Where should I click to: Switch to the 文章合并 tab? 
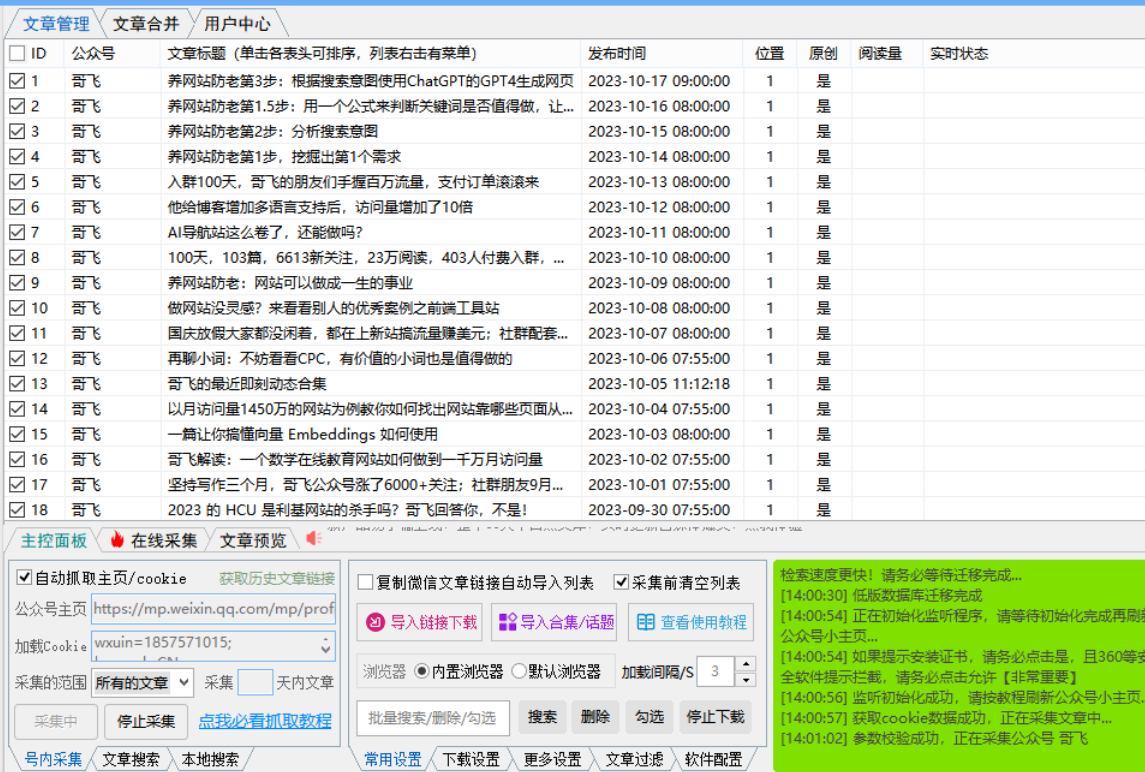click(x=145, y=23)
